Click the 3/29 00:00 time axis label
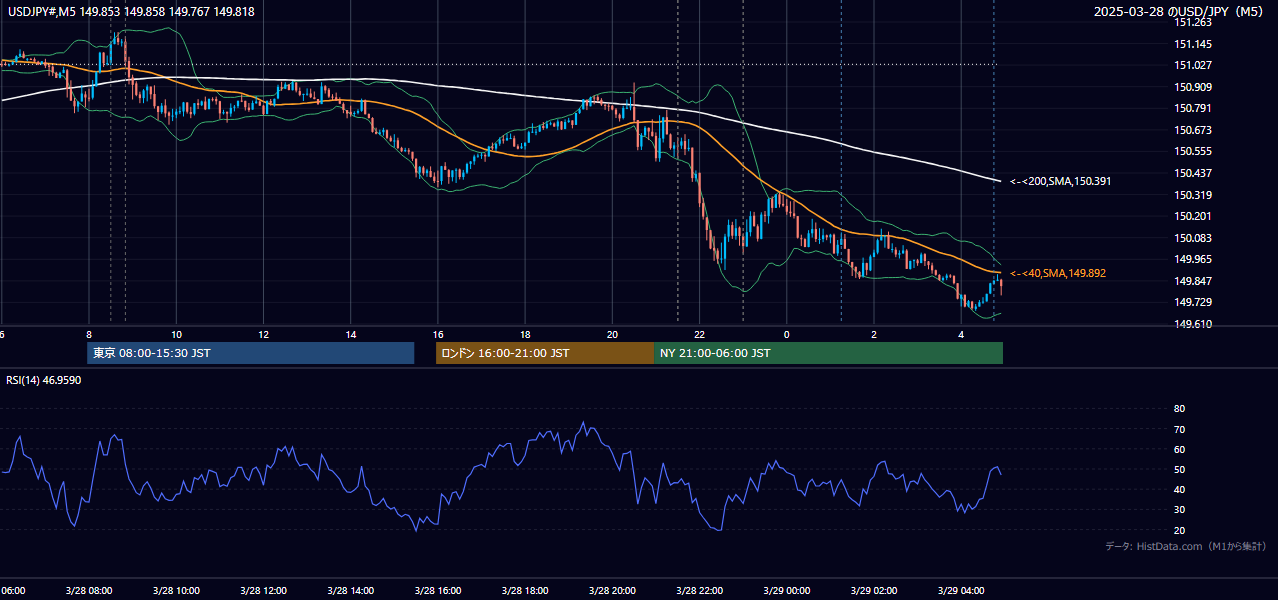 coord(786,590)
